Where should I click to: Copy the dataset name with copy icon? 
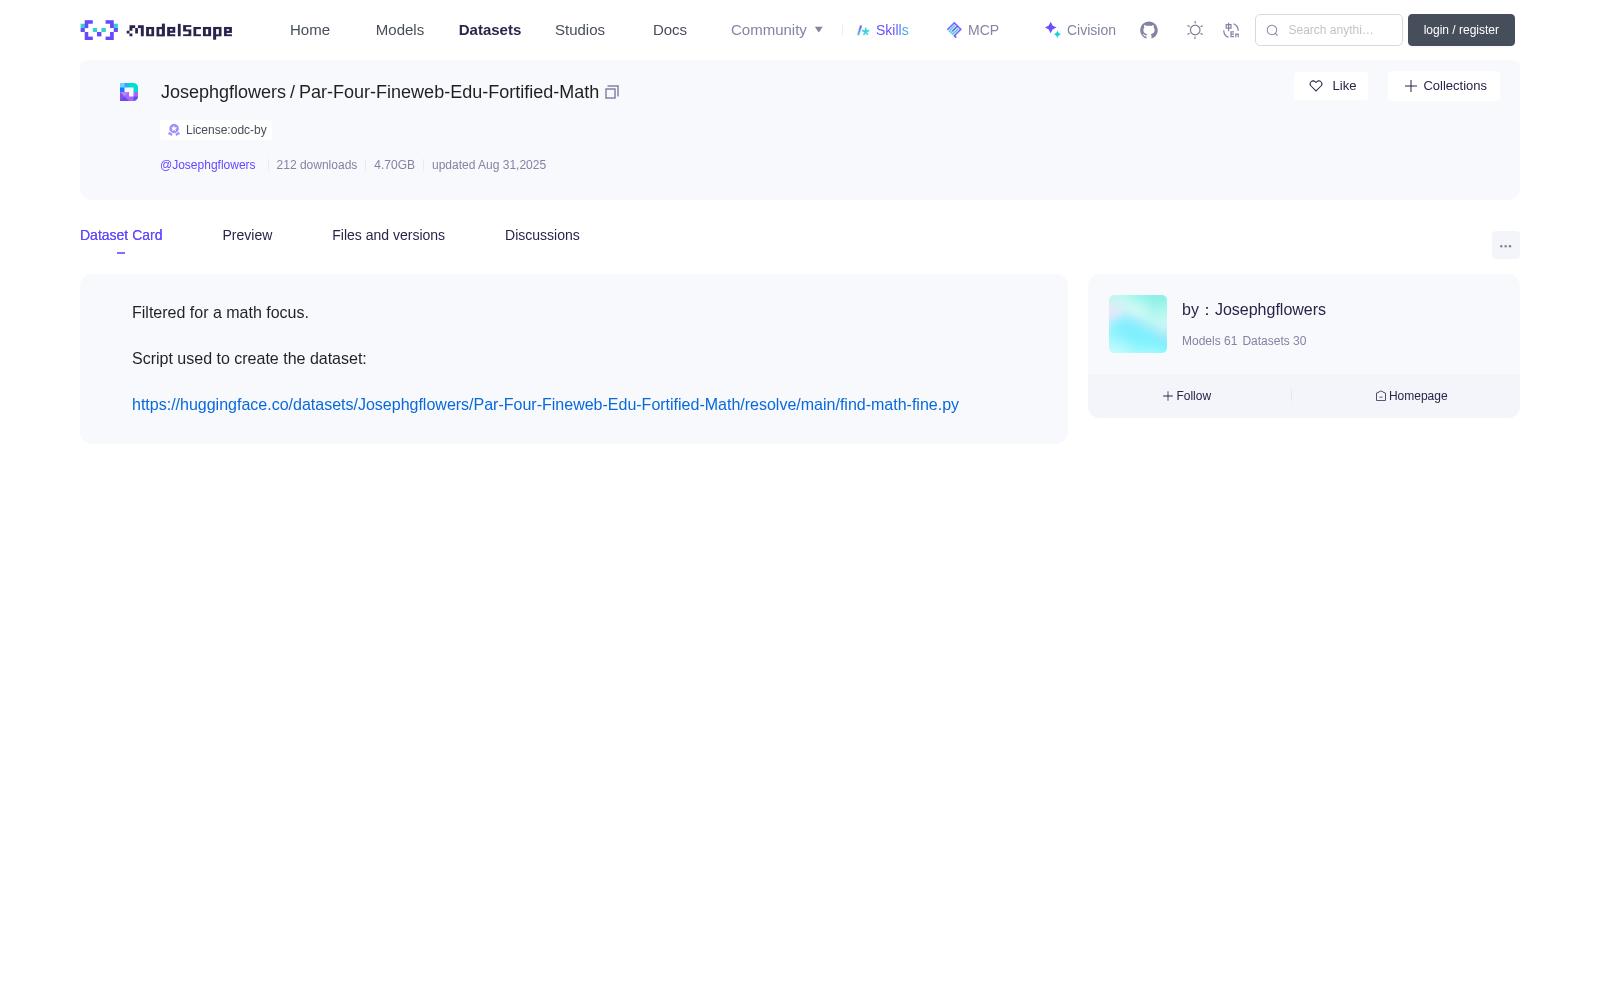(x=612, y=92)
